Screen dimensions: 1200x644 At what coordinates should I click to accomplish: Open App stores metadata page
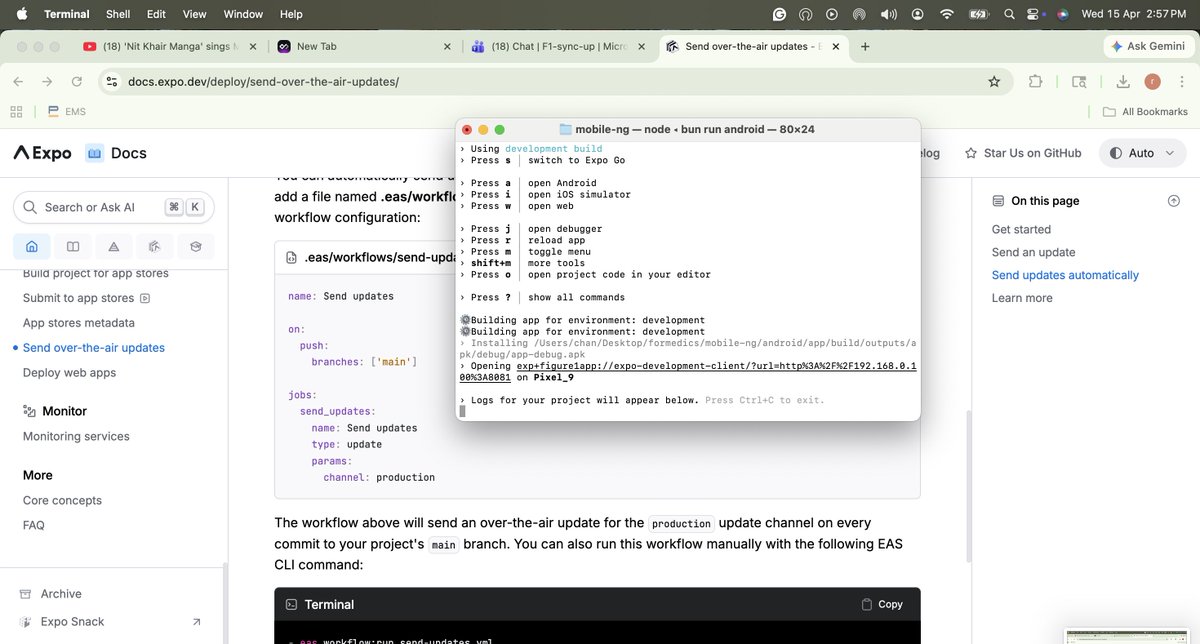click(79, 323)
